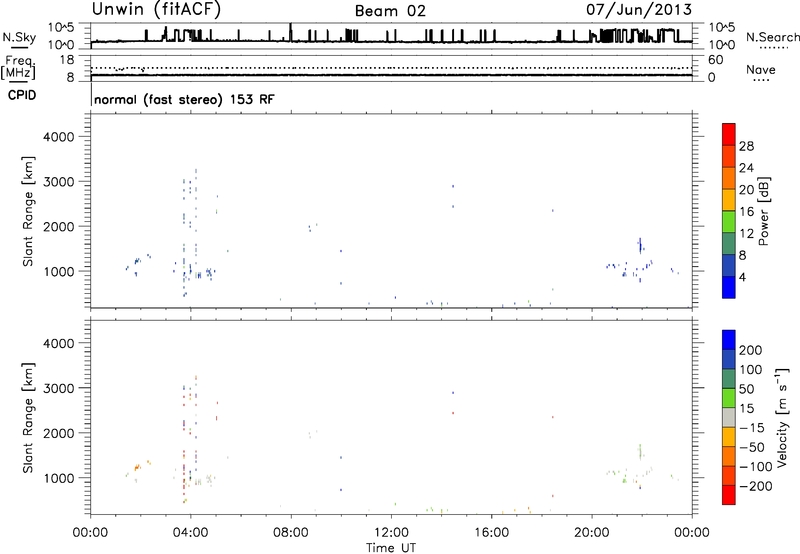Click the "16:00" time tick label
Image resolution: width=800 pixels, height=554 pixels.
(x=491, y=533)
